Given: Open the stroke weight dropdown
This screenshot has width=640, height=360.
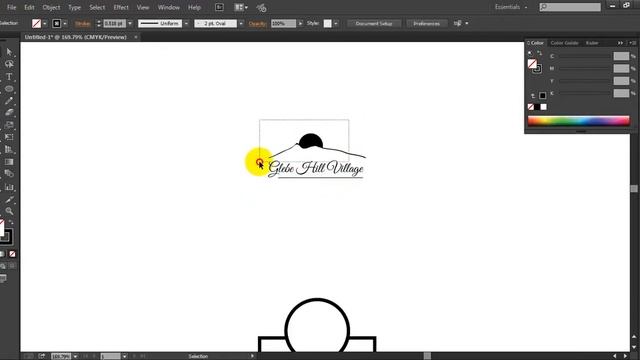Looking at the screenshot, I should point(130,24).
